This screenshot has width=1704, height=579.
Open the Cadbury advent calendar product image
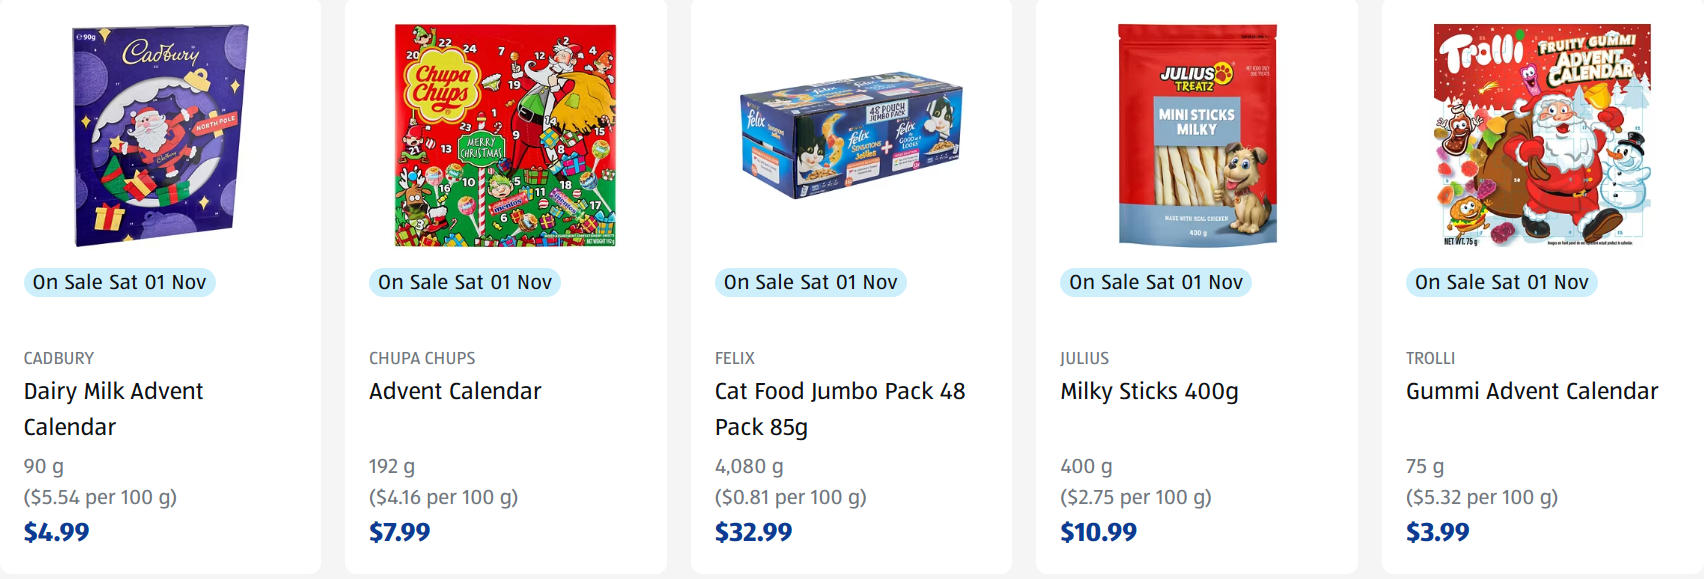click(160, 135)
